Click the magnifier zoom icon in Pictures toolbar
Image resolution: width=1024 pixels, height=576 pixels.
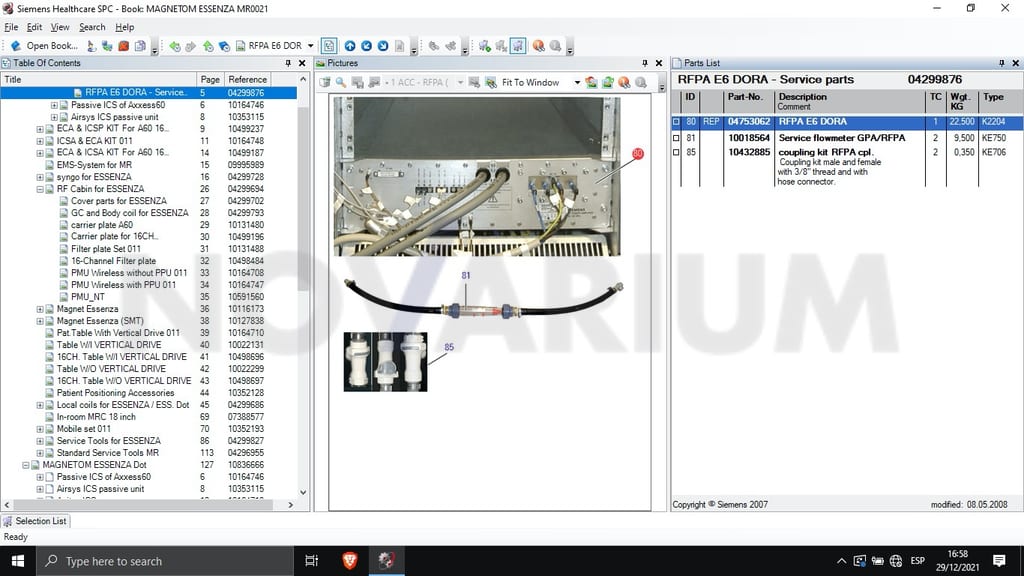[341, 82]
